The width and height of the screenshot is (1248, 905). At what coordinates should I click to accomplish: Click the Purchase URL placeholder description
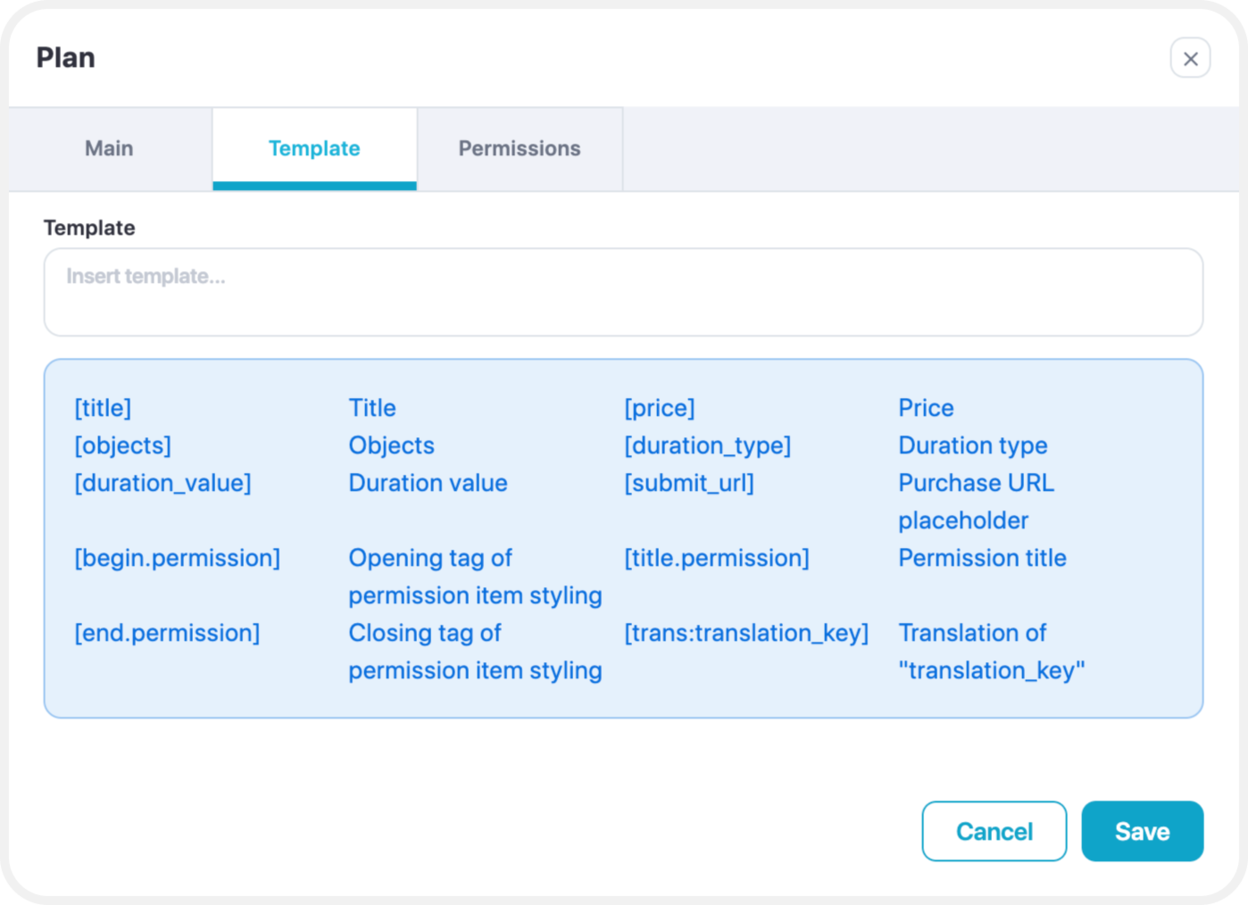click(976, 502)
